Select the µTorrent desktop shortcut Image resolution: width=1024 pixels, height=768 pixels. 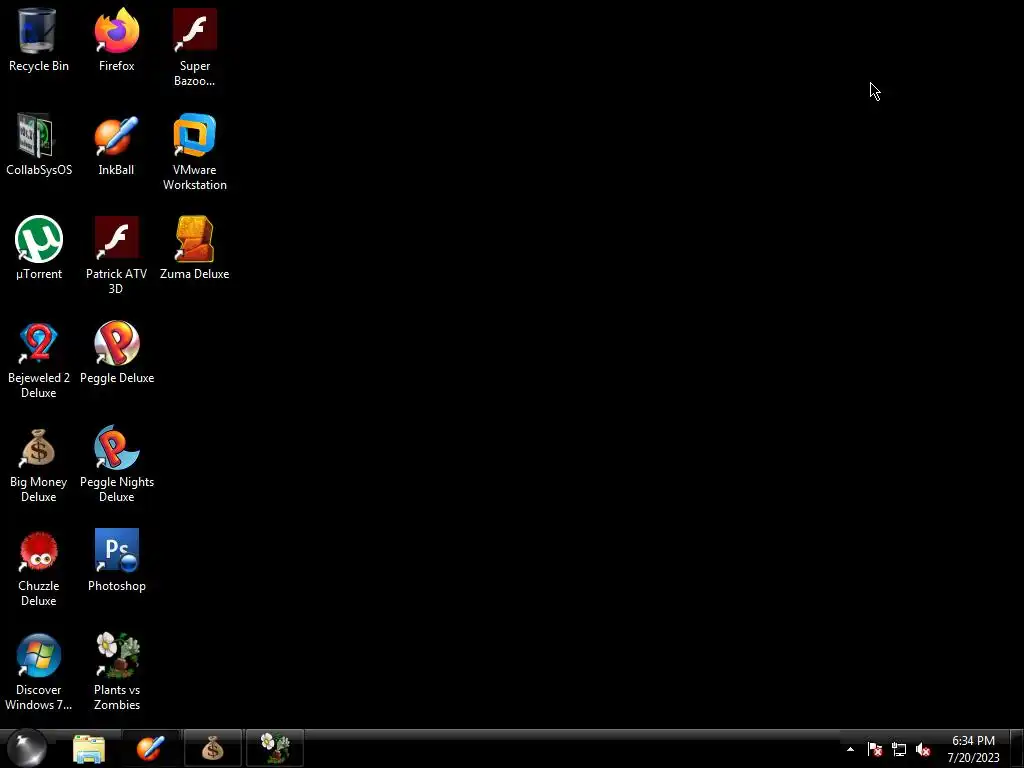click(39, 248)
